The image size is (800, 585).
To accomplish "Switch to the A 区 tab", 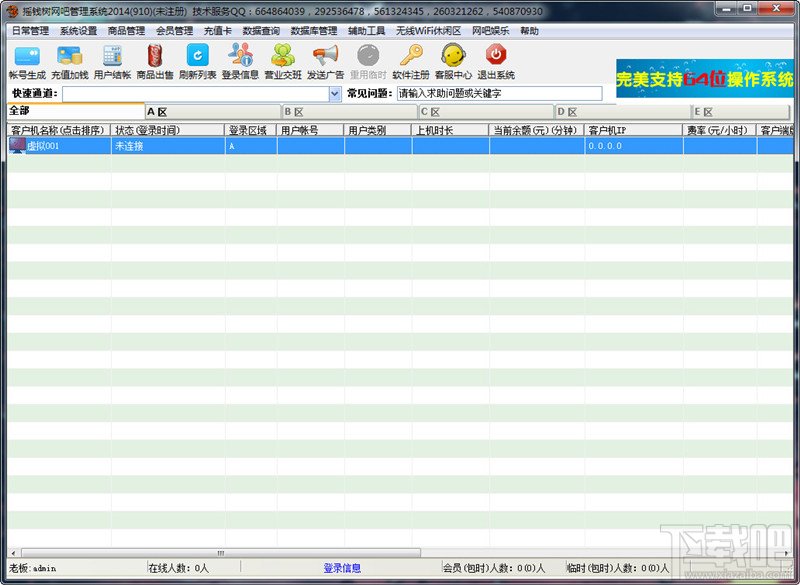I will (x=213, y=112).
